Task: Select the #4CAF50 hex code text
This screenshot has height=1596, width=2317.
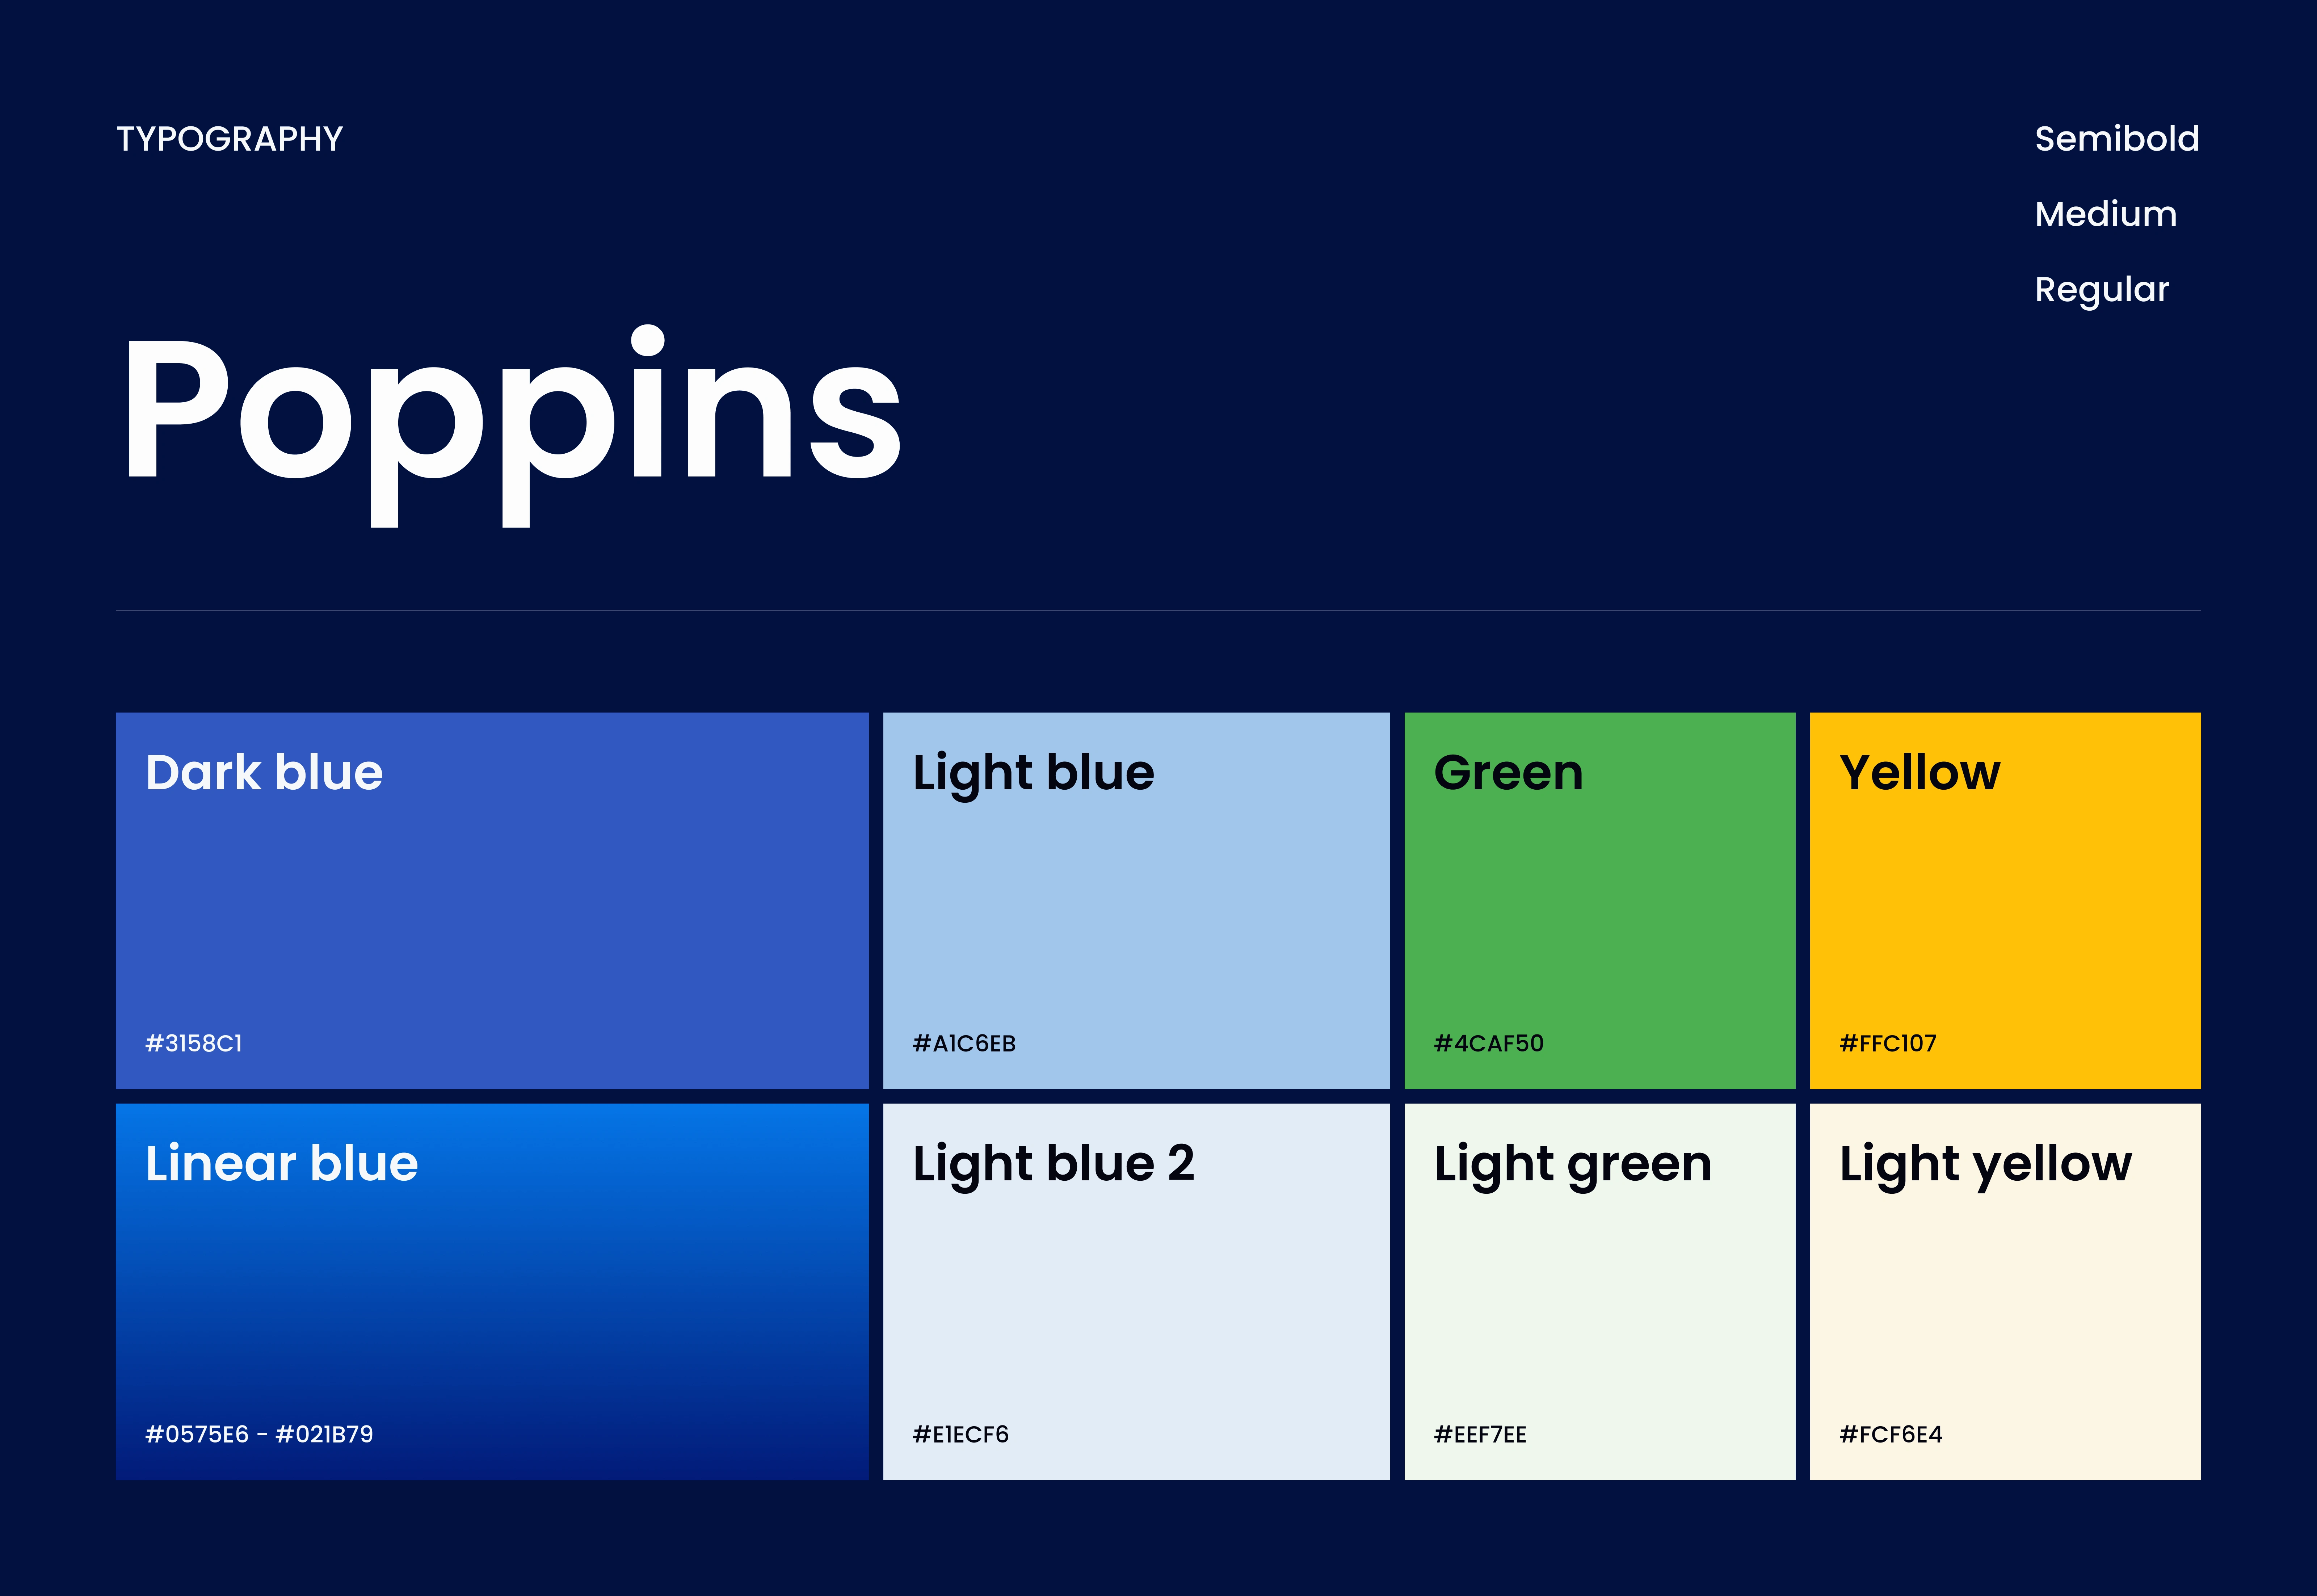Action: point(1489,1043)
